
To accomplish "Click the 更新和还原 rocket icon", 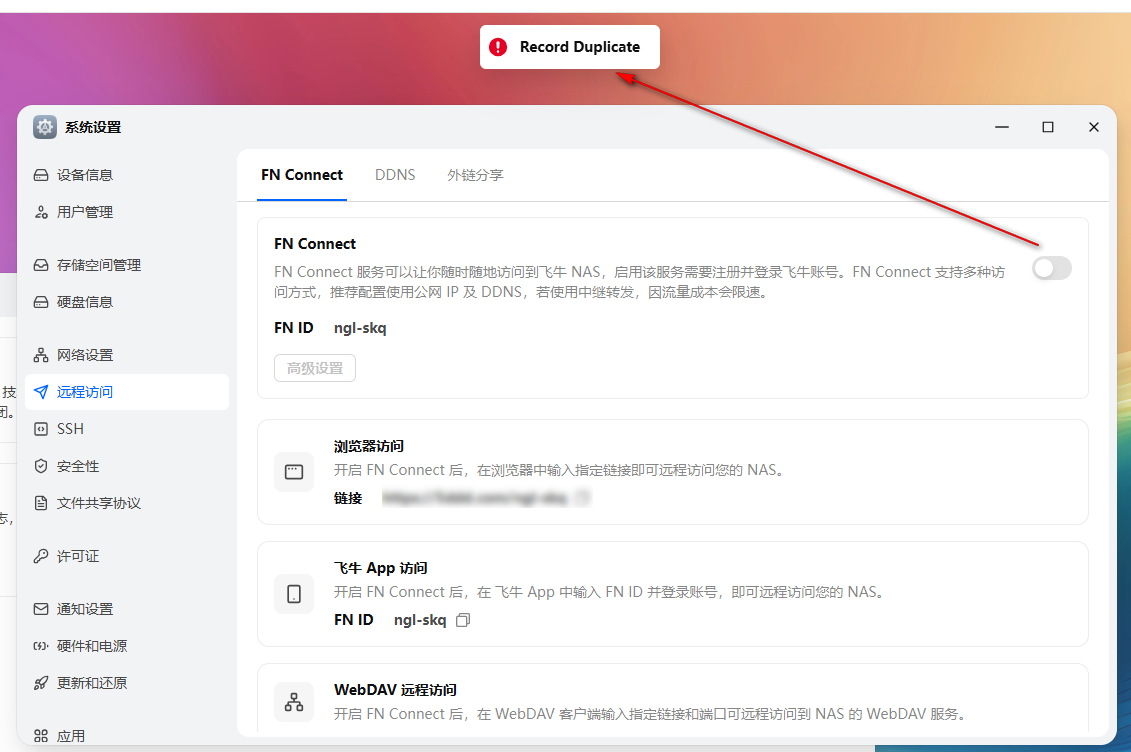I will point(41,683).
